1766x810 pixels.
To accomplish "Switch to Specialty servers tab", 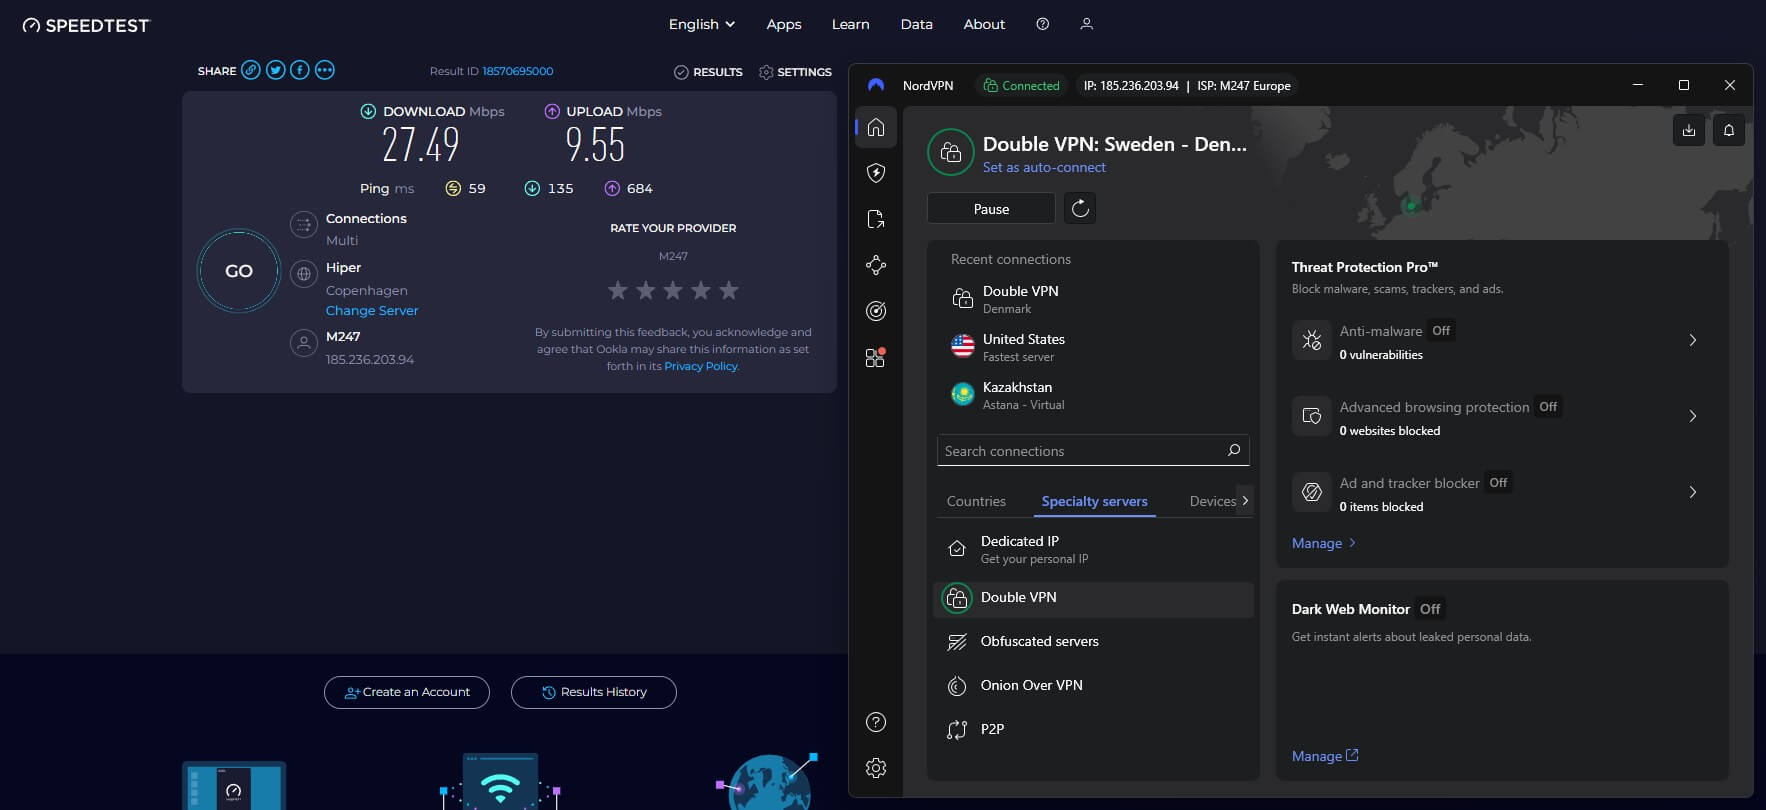I will (x=1094, y=501).
